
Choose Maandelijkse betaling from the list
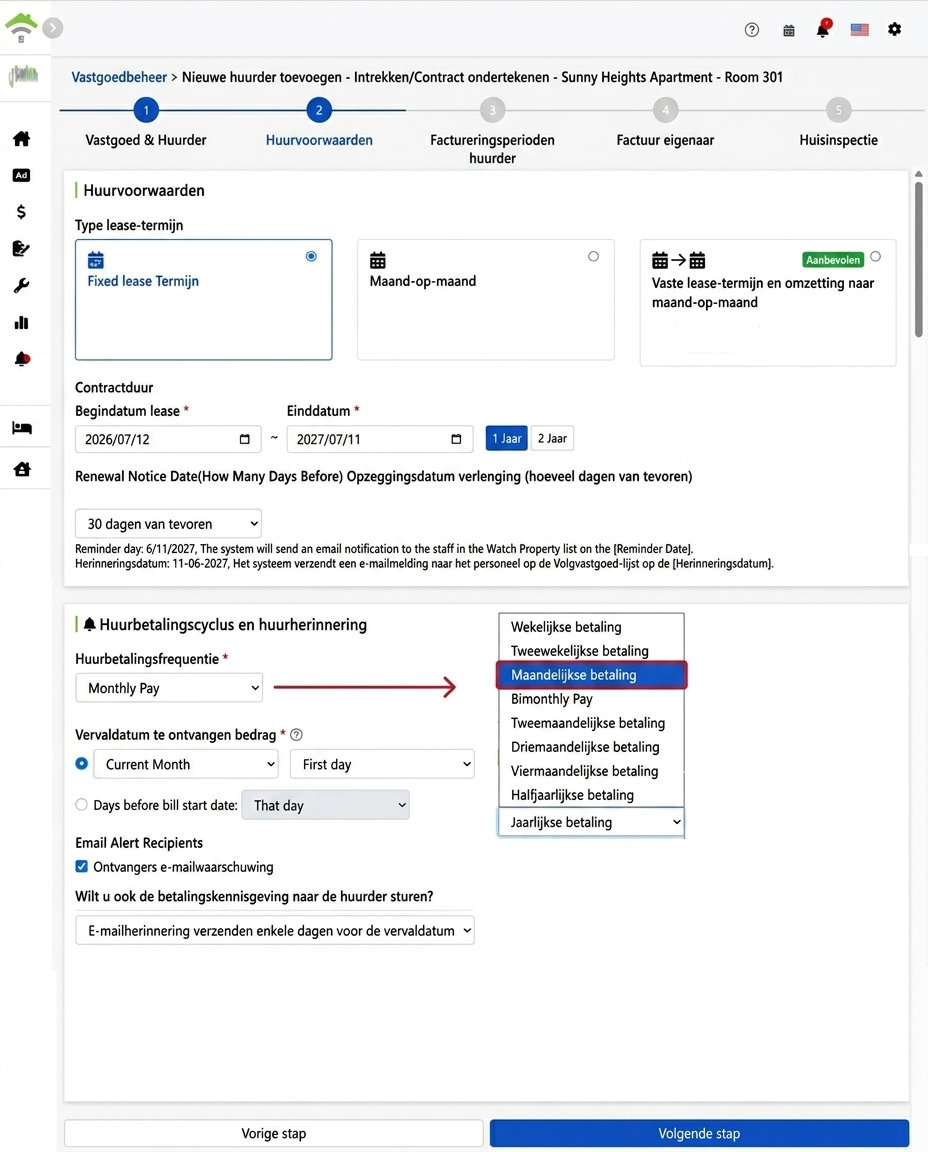591,675
